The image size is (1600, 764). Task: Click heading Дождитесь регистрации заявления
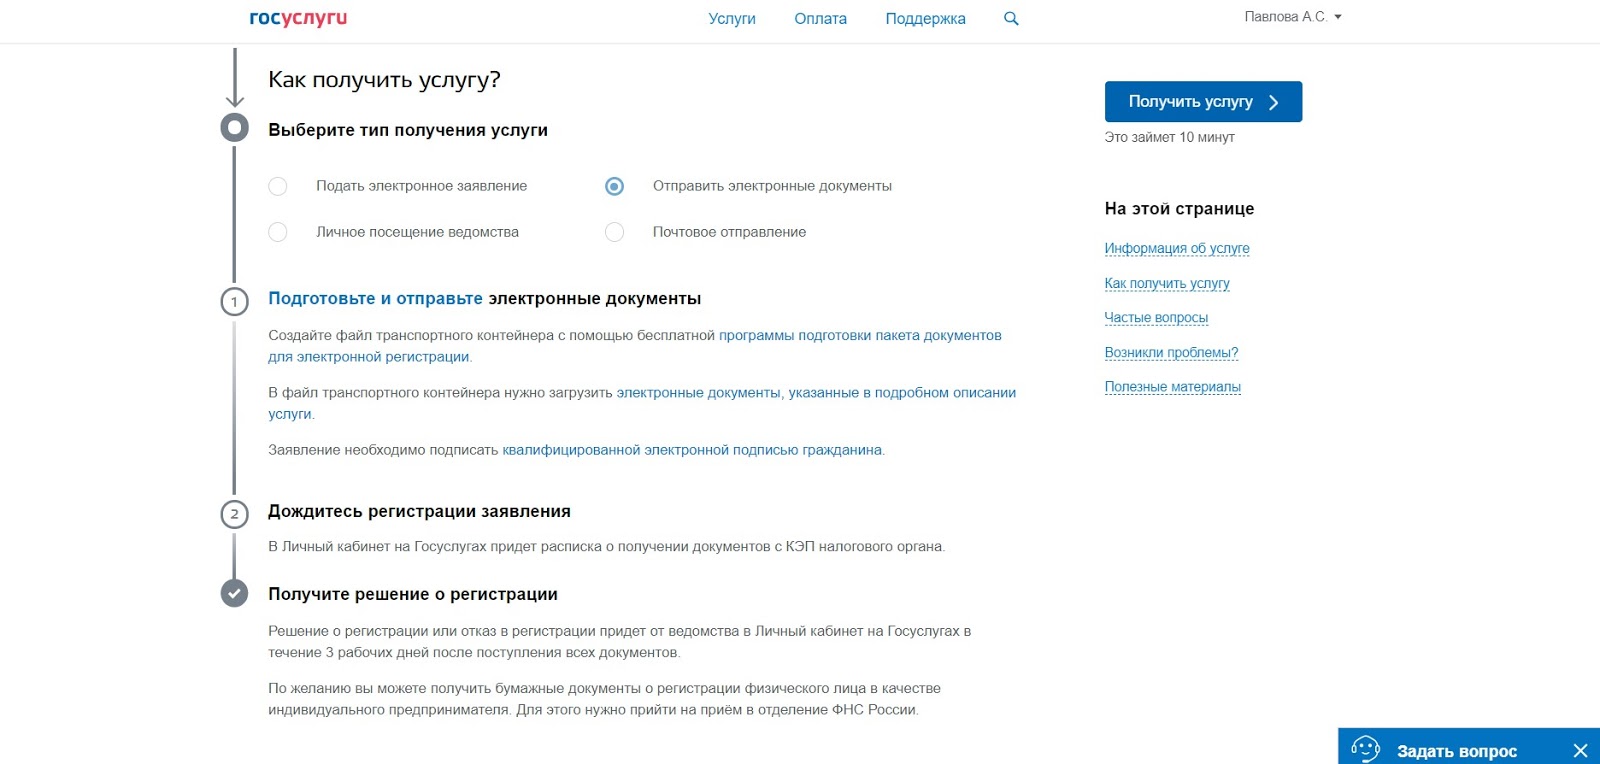point(419,511)
